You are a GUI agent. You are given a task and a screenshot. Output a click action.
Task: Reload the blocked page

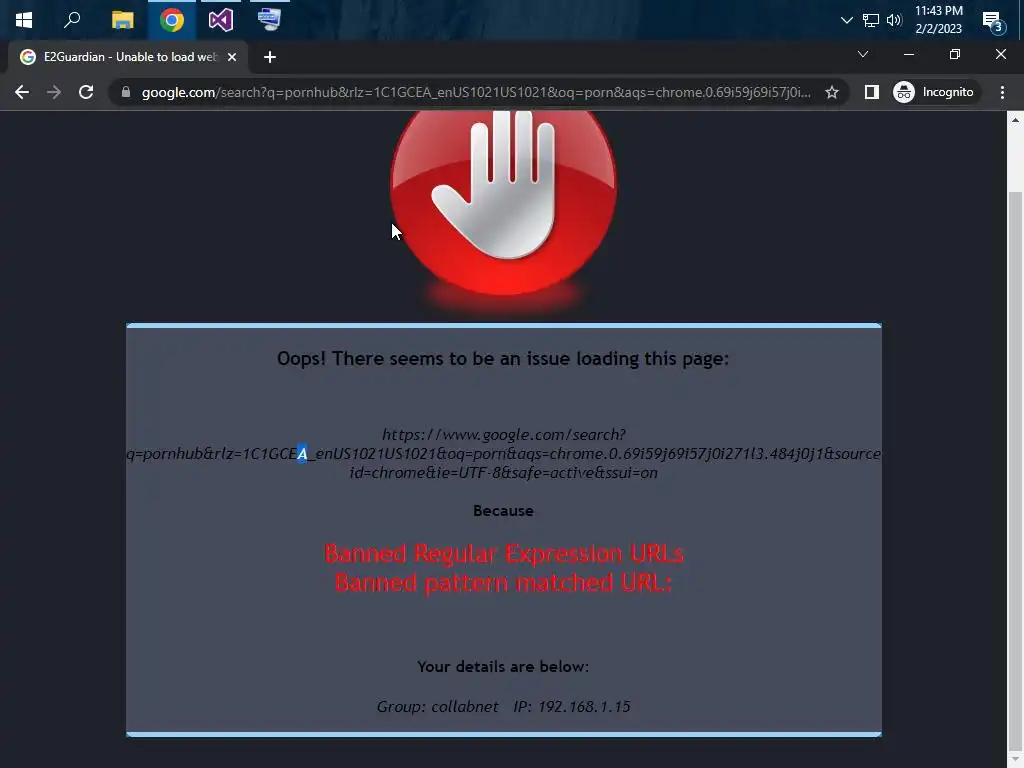86,92
